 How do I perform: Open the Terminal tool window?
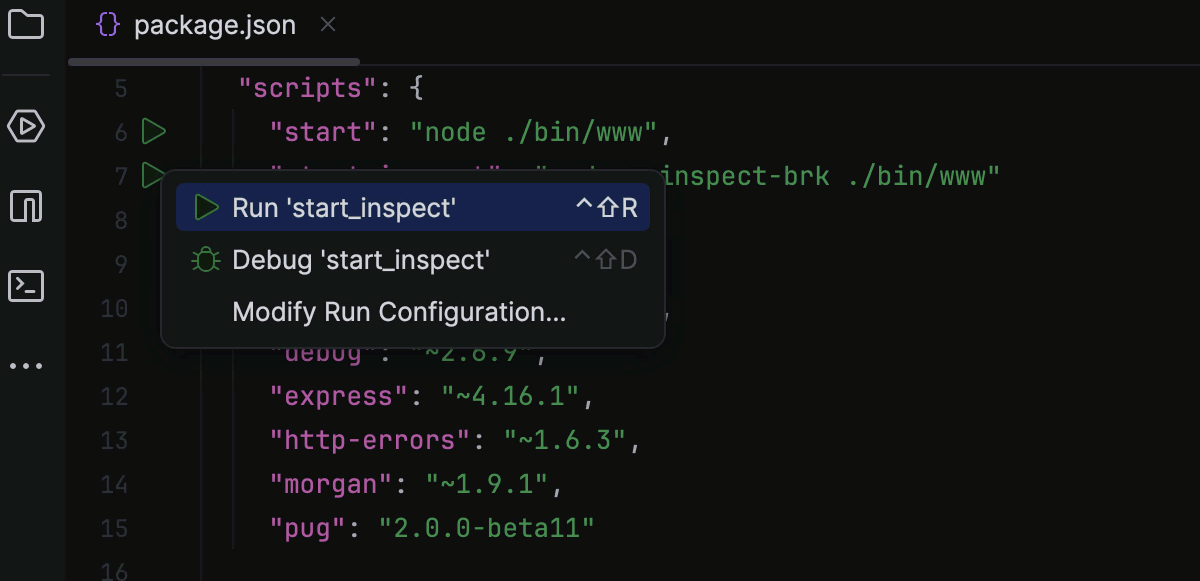27,286
